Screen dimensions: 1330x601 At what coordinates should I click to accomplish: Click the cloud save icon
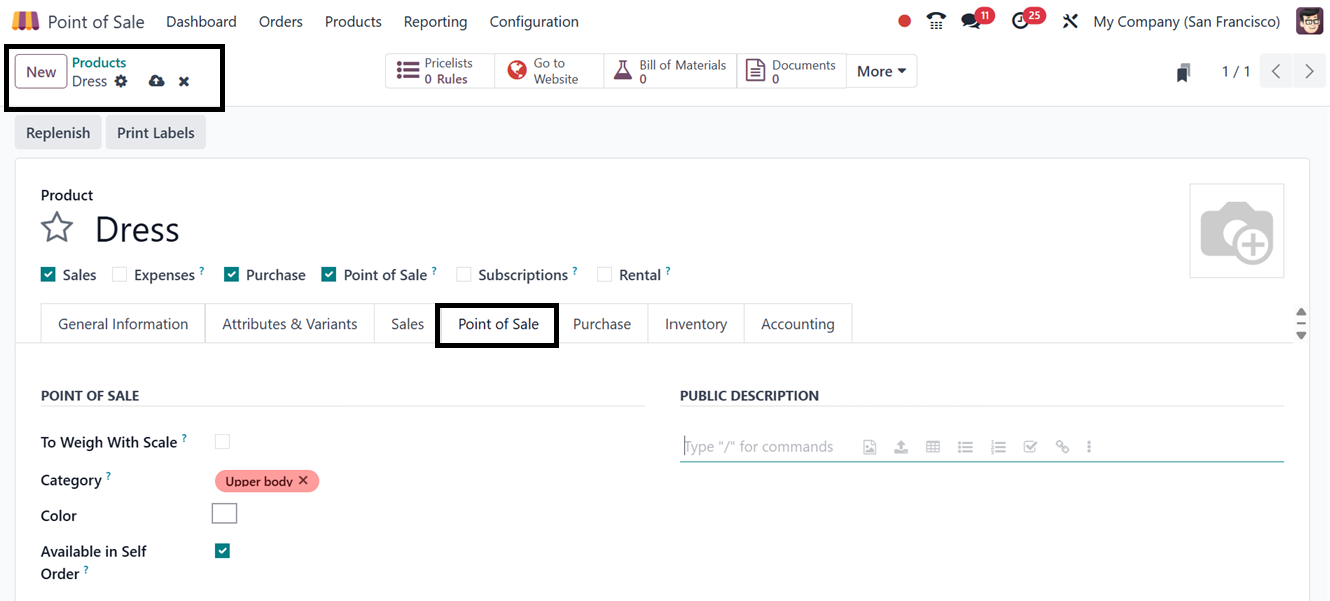(x=156, y=81)
